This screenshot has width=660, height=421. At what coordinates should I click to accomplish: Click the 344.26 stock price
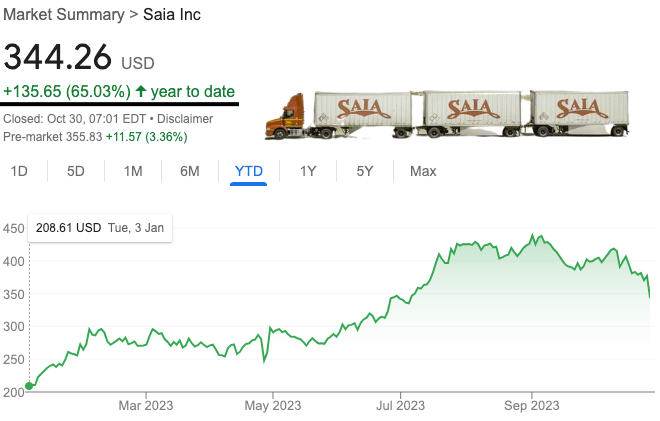[x=58, y=58]
